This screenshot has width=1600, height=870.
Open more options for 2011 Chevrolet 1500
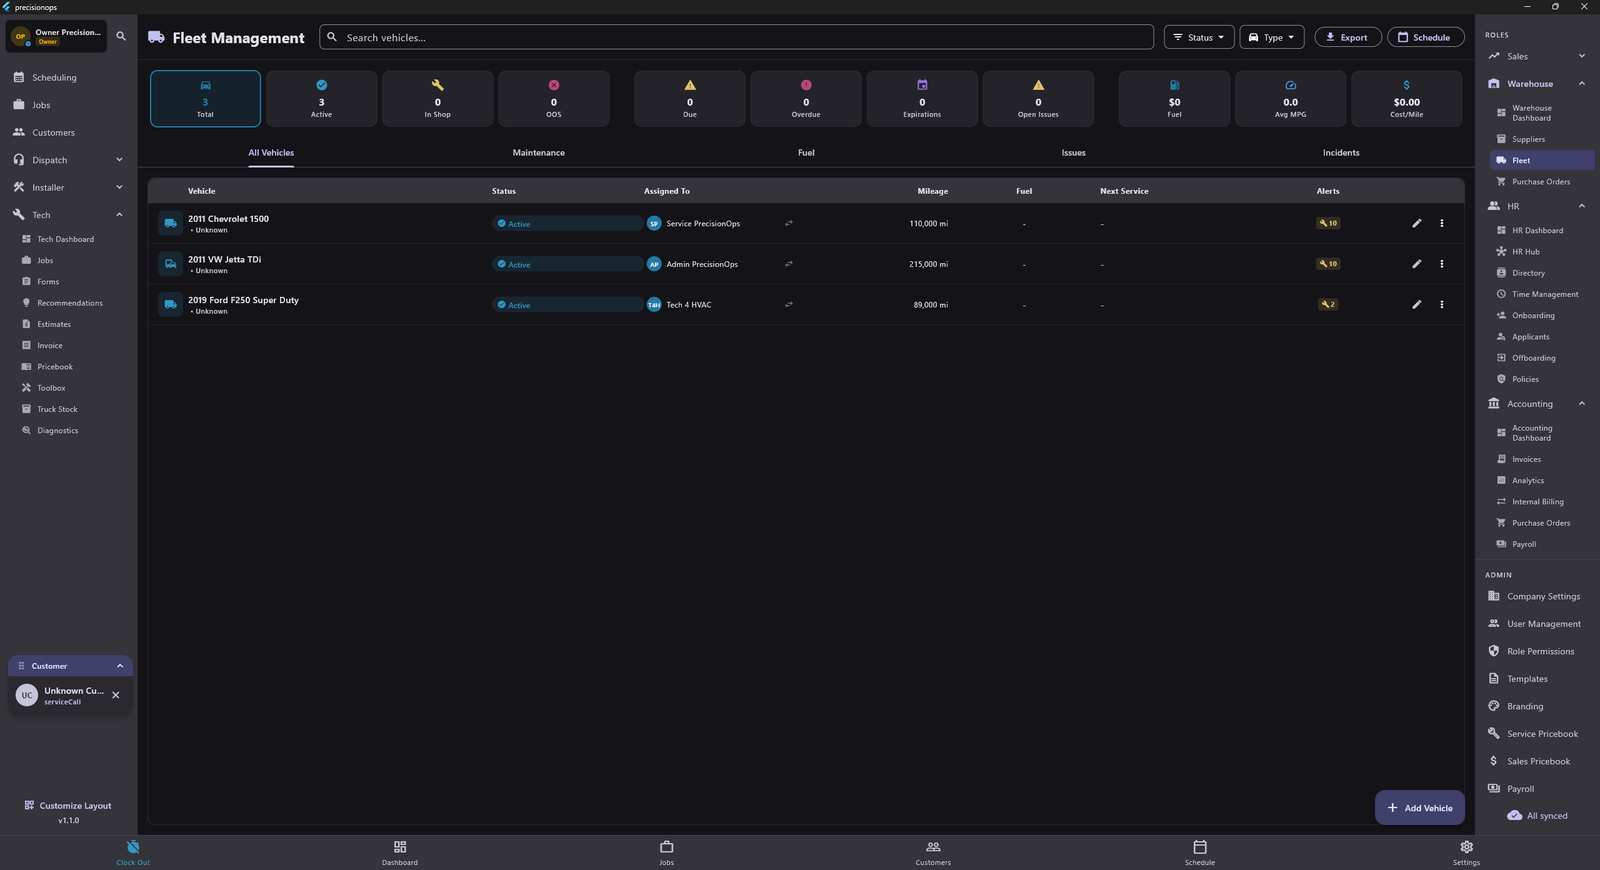1441,223
